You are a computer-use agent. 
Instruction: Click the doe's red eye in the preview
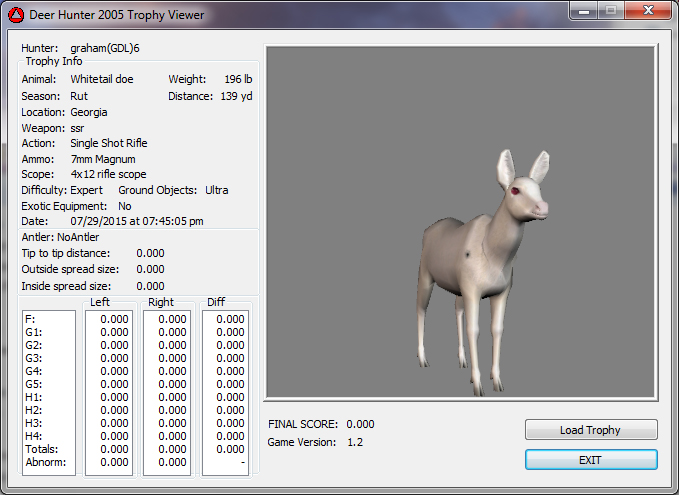[516, 191]
